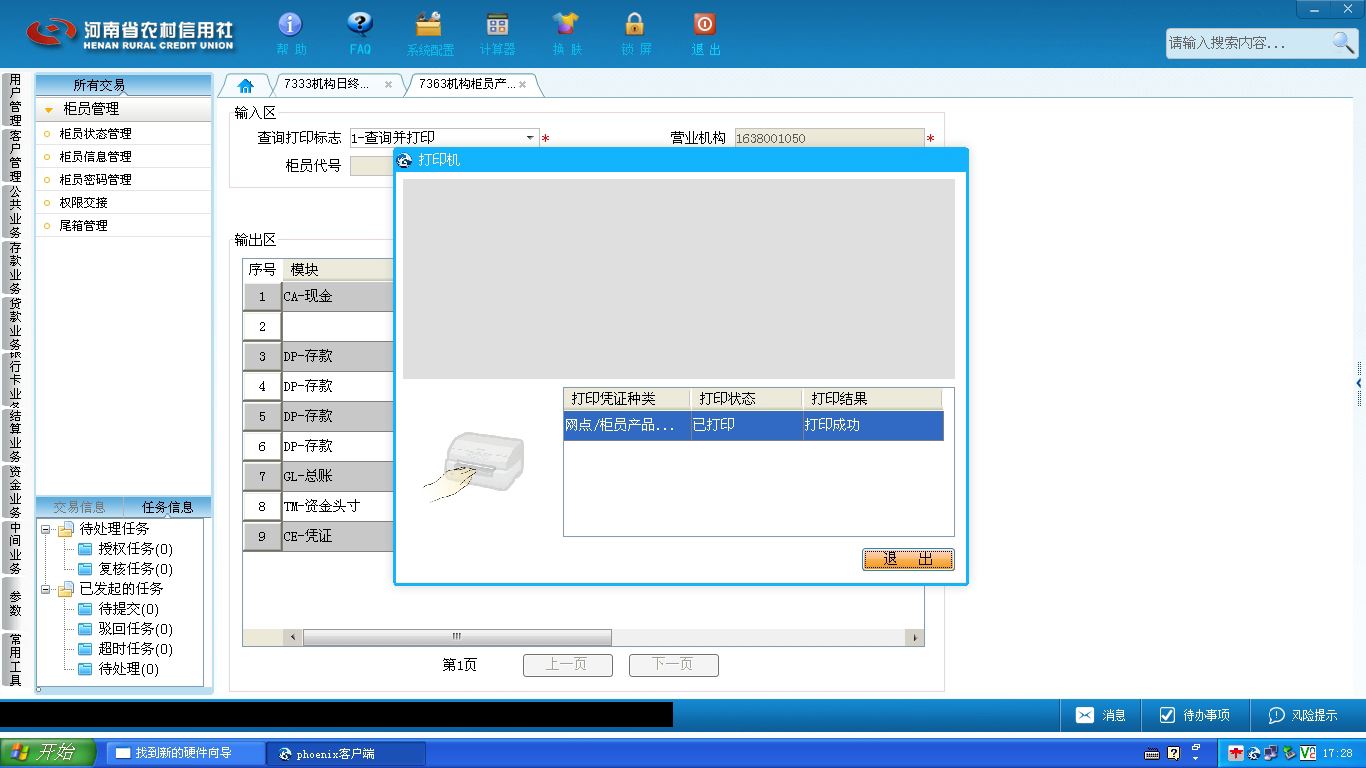
Task: Expand the 查询打印标志 dropdown
Action: [x=530, y=138]
